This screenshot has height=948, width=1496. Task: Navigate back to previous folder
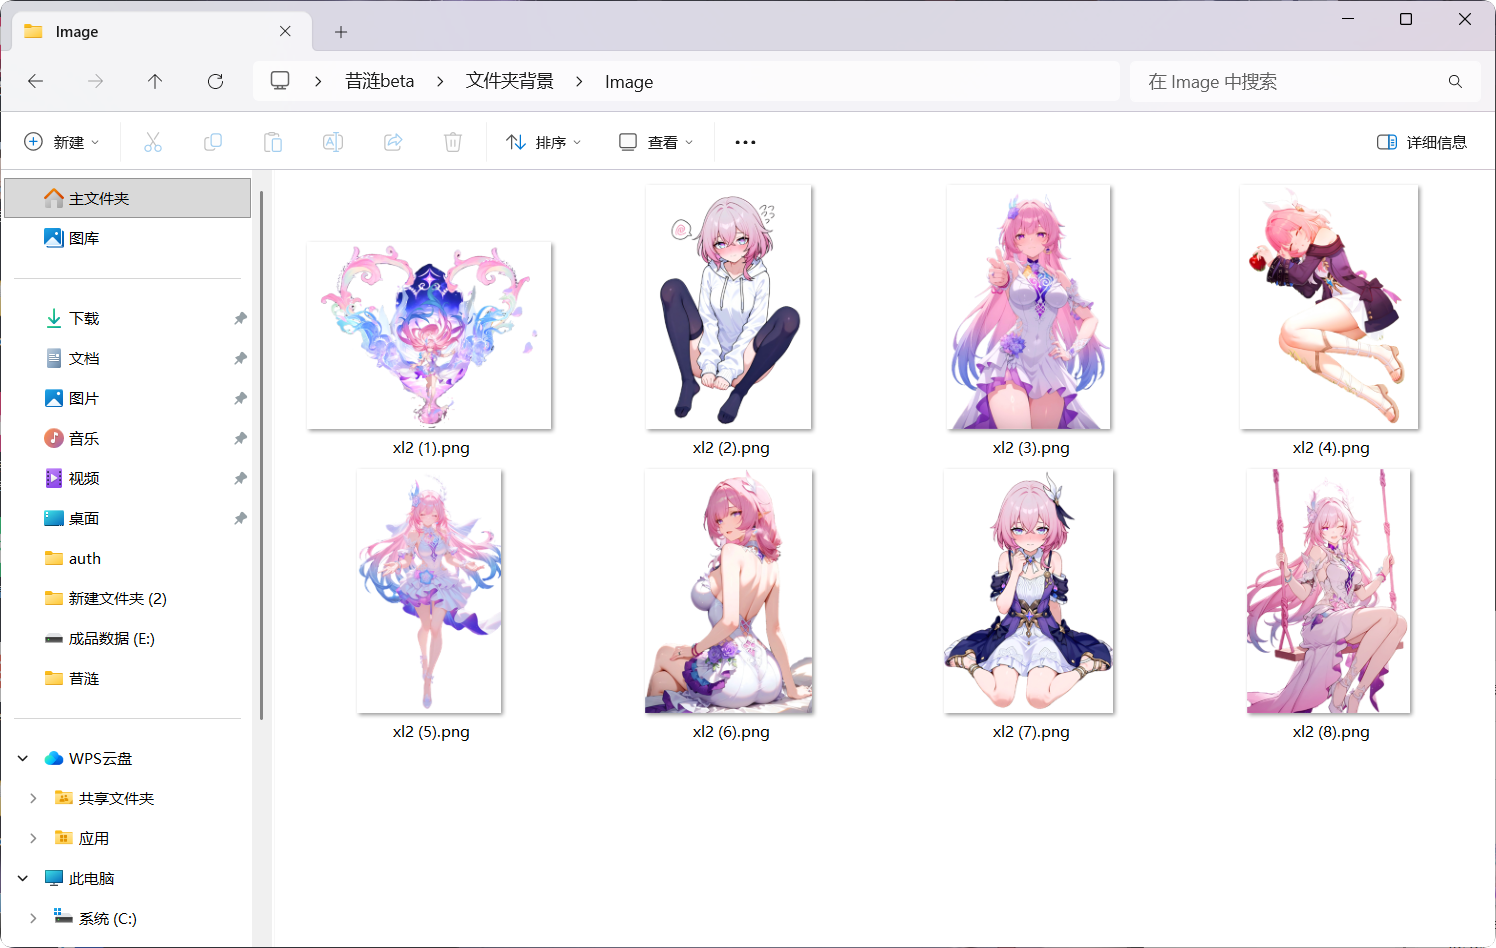36,81
